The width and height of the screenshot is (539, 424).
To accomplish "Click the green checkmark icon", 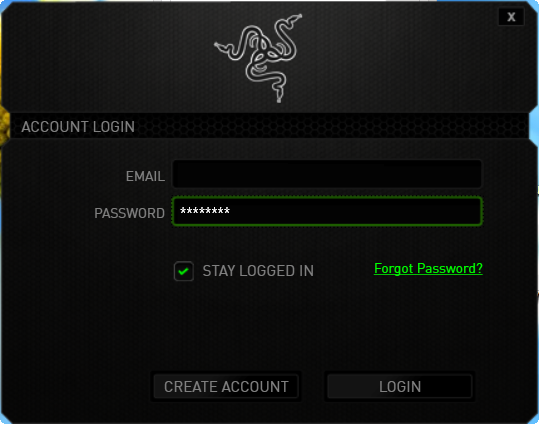I will point(184,271).
